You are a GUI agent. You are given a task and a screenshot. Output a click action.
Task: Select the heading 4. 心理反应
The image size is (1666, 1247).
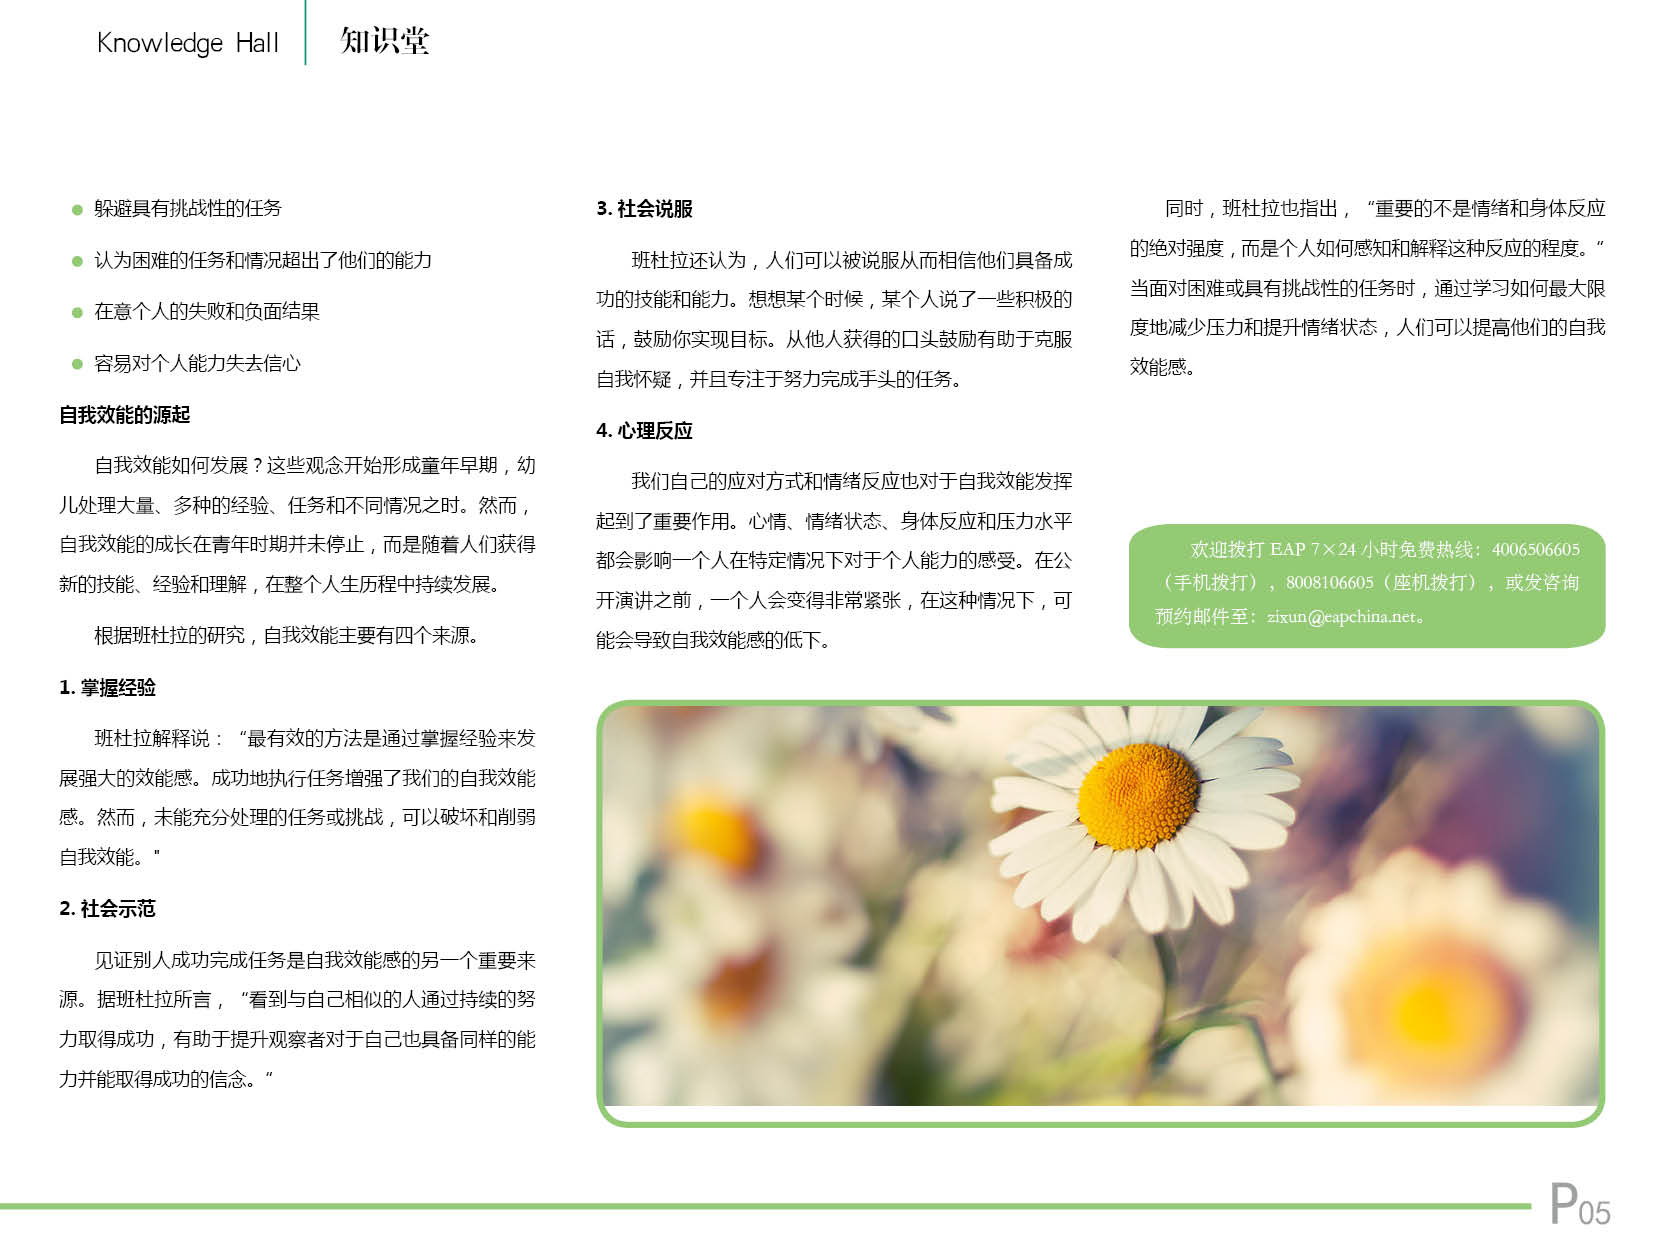[644, 431]
